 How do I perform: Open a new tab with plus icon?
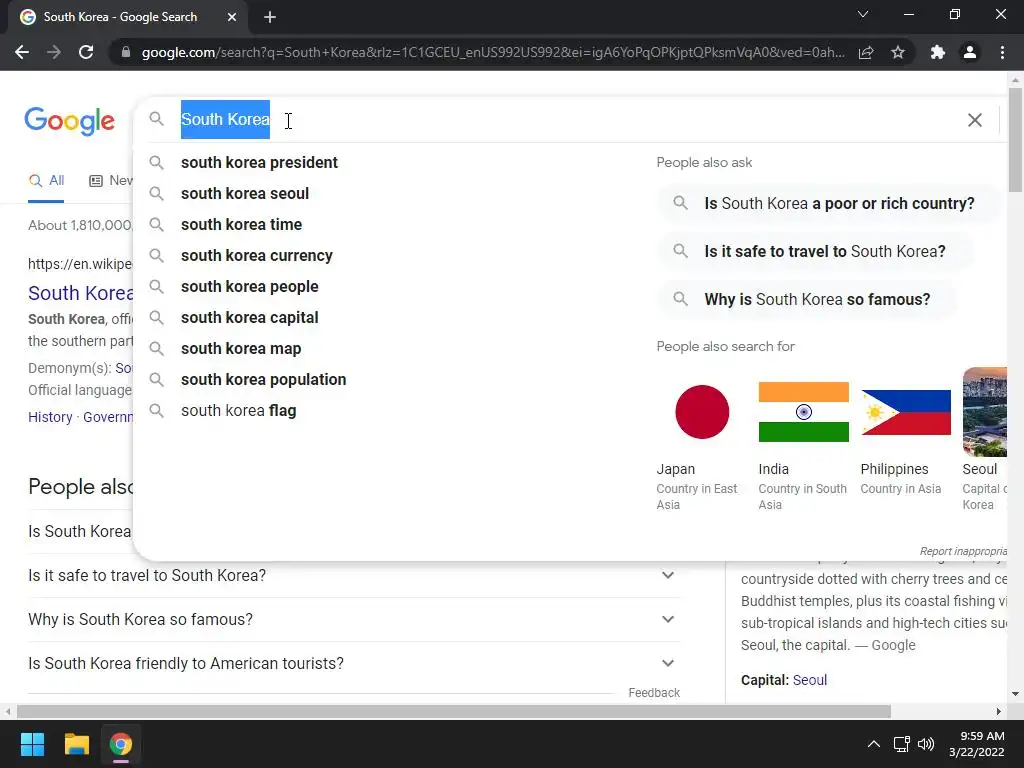[270, 17]
